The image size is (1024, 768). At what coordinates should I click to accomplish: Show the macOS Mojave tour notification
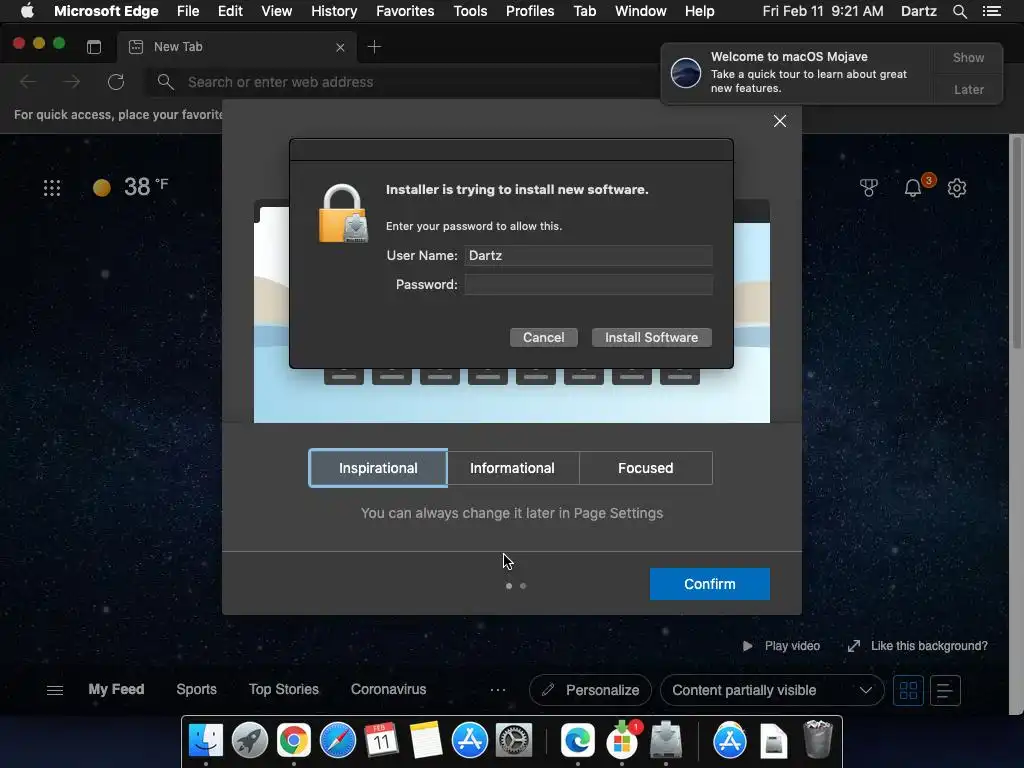click(968, 57)
